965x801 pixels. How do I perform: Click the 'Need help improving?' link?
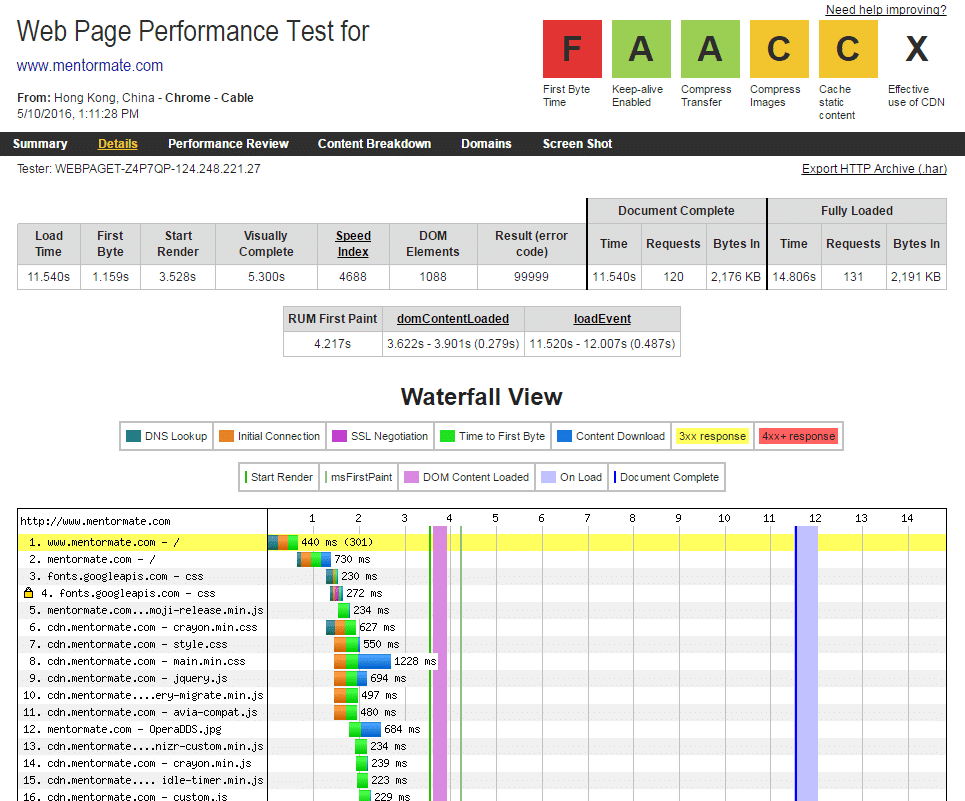pyautogui.click(x=886, y=10)
